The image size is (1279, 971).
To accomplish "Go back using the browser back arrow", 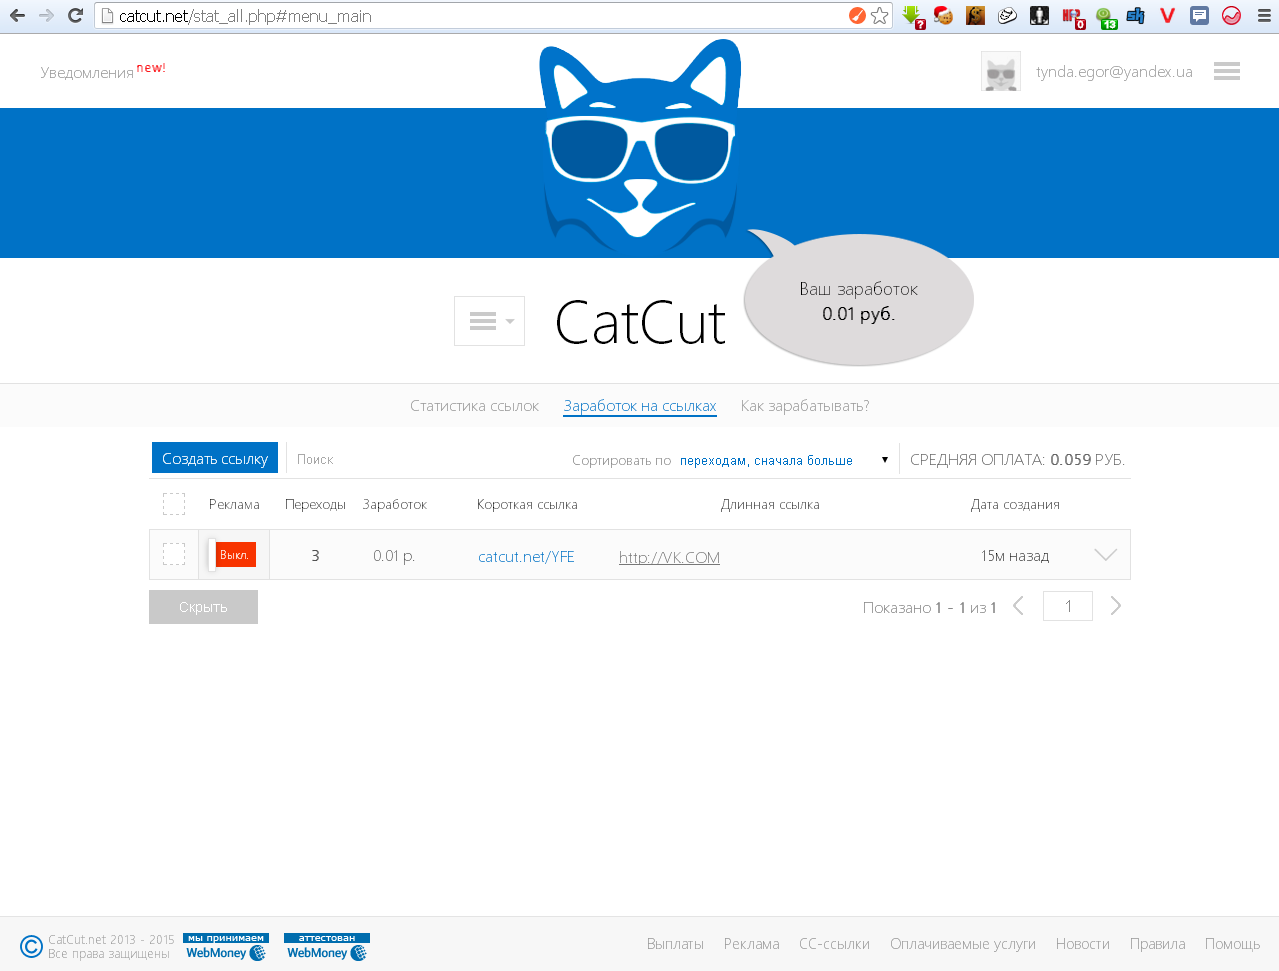I will tap(17, 15).
